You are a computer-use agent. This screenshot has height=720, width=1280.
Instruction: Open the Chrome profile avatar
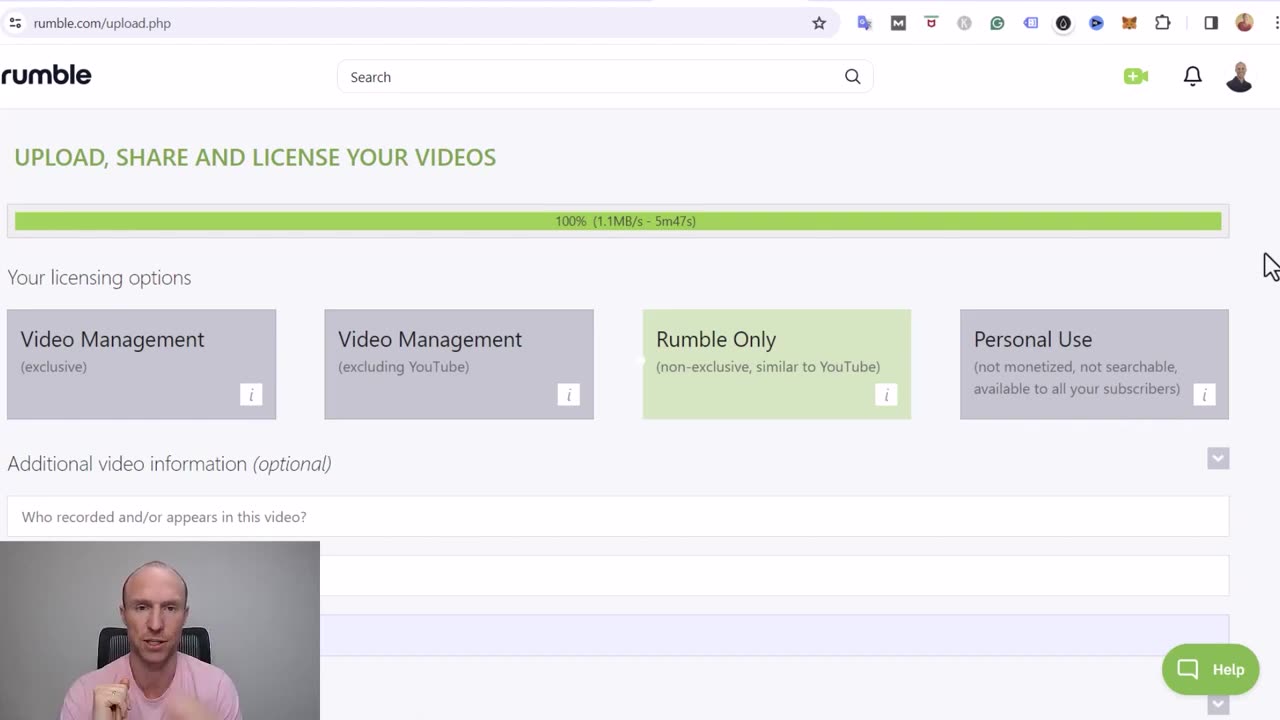(x=1244, y=23)
